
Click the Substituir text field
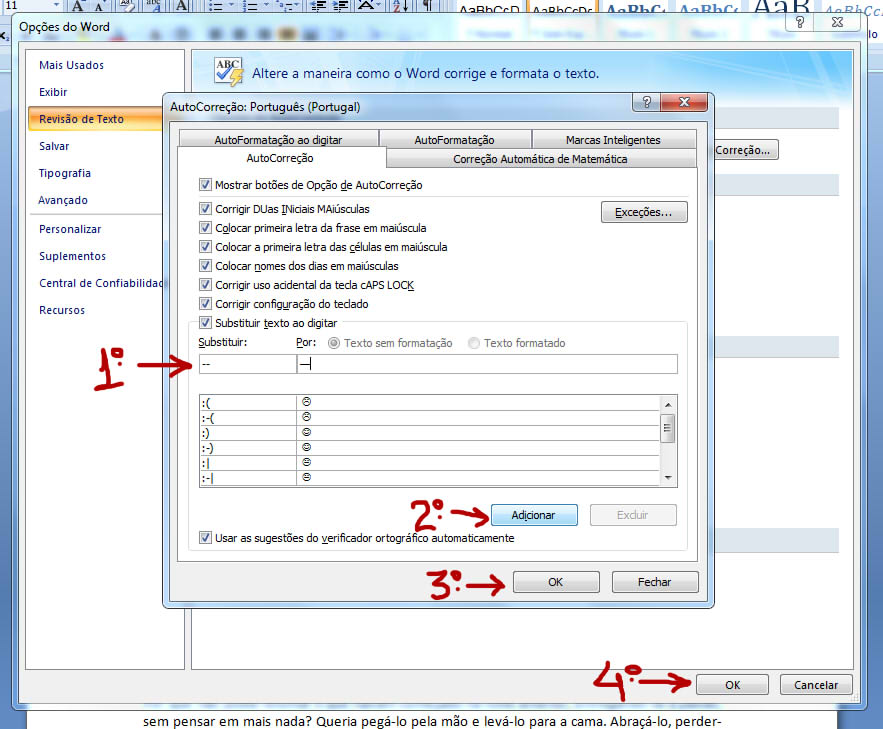pos(247,364)
